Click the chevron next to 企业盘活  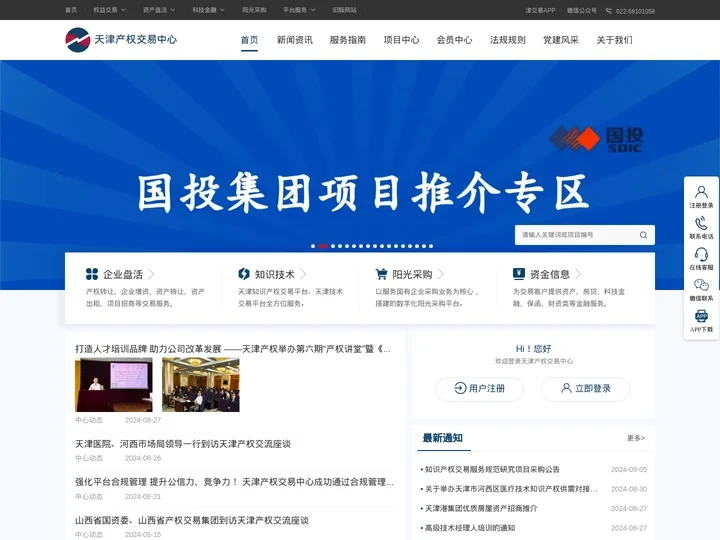click(x=151, y=274)
